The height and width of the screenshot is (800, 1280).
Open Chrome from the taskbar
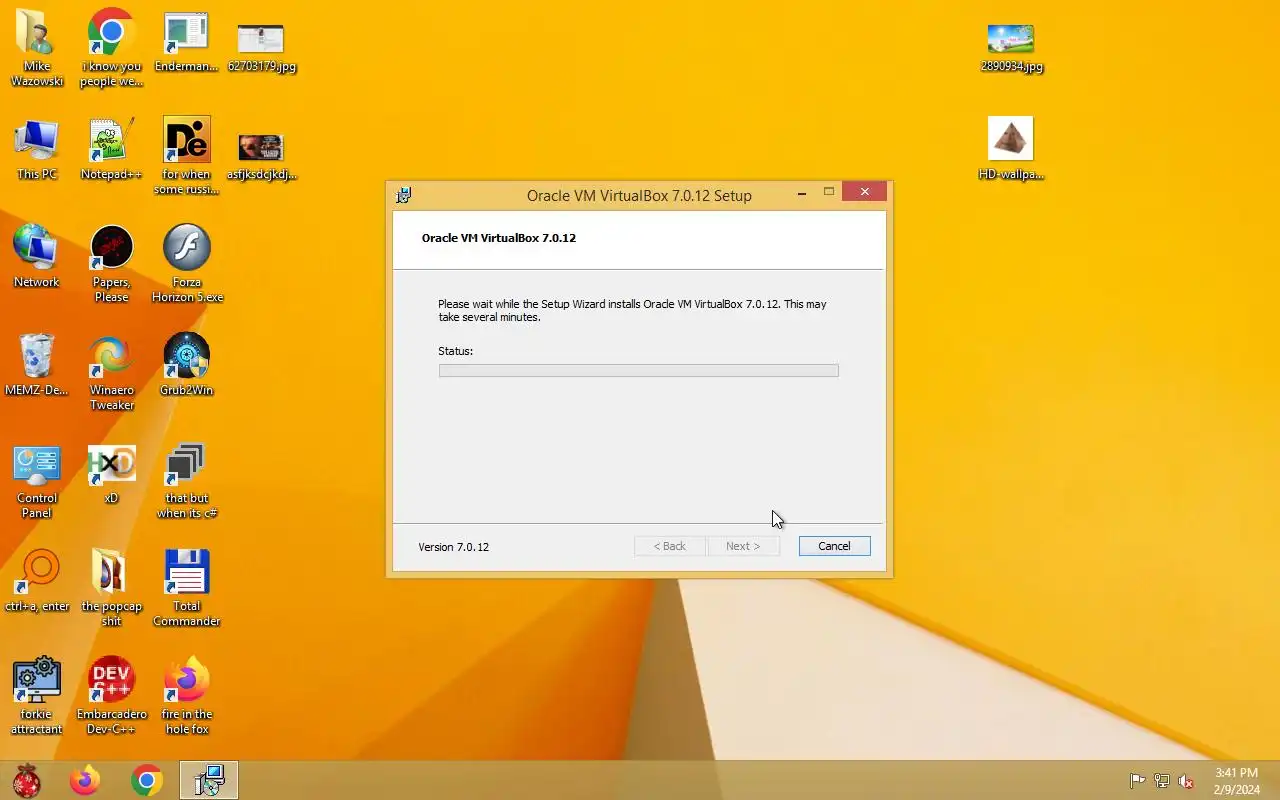(x=147, y=780)
